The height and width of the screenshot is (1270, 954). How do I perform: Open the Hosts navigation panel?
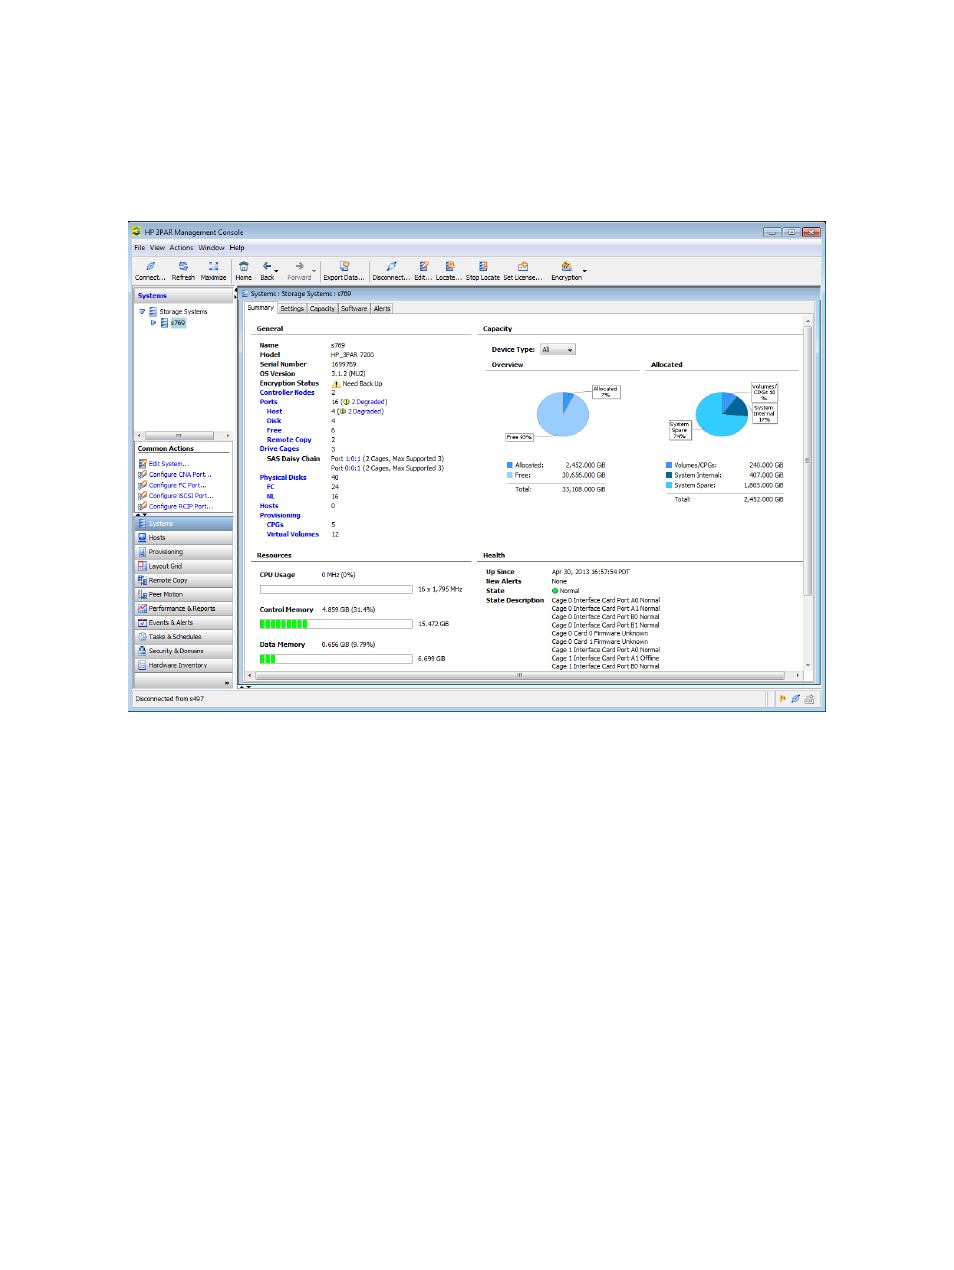pyautogui.click(x=184, y=538)
